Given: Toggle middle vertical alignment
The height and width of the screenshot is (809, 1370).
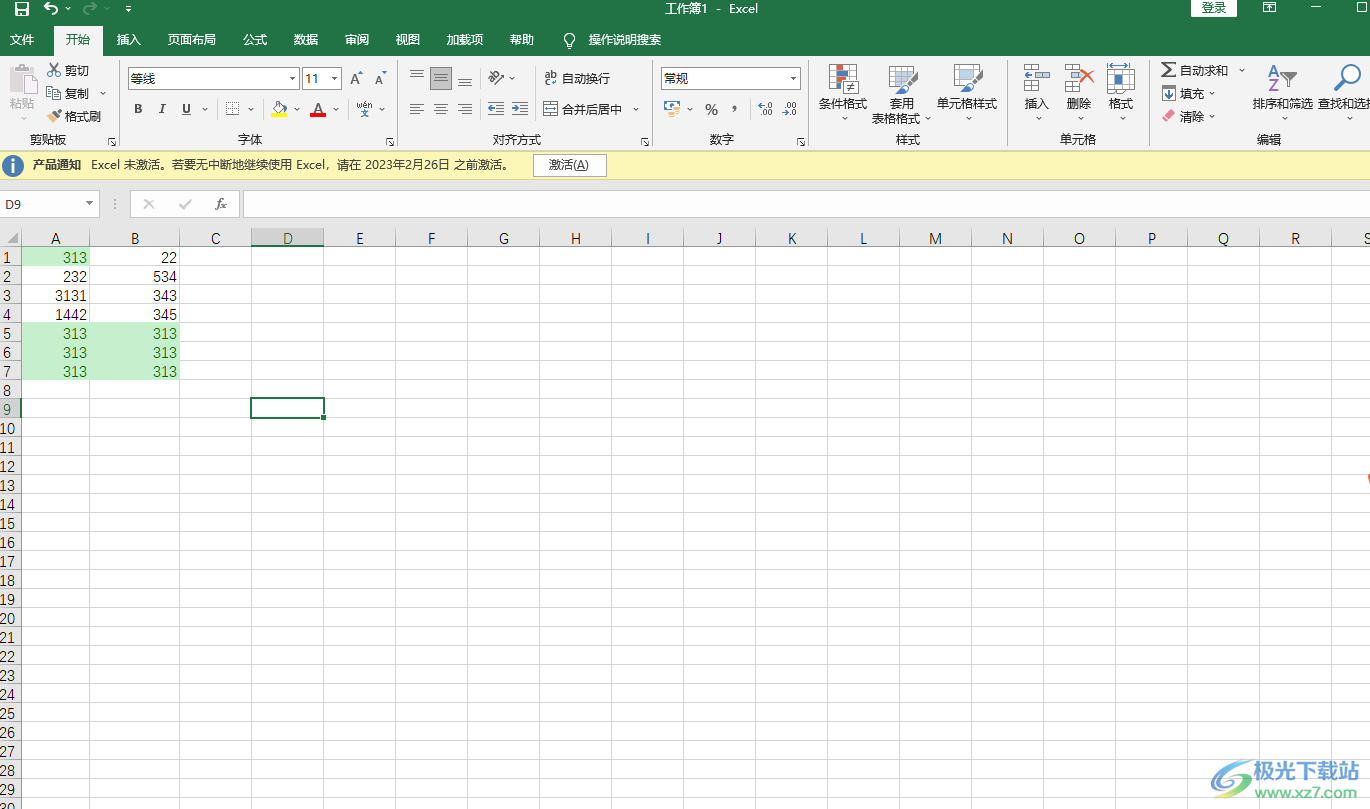Looking at the screenshot, I should 441,78.
